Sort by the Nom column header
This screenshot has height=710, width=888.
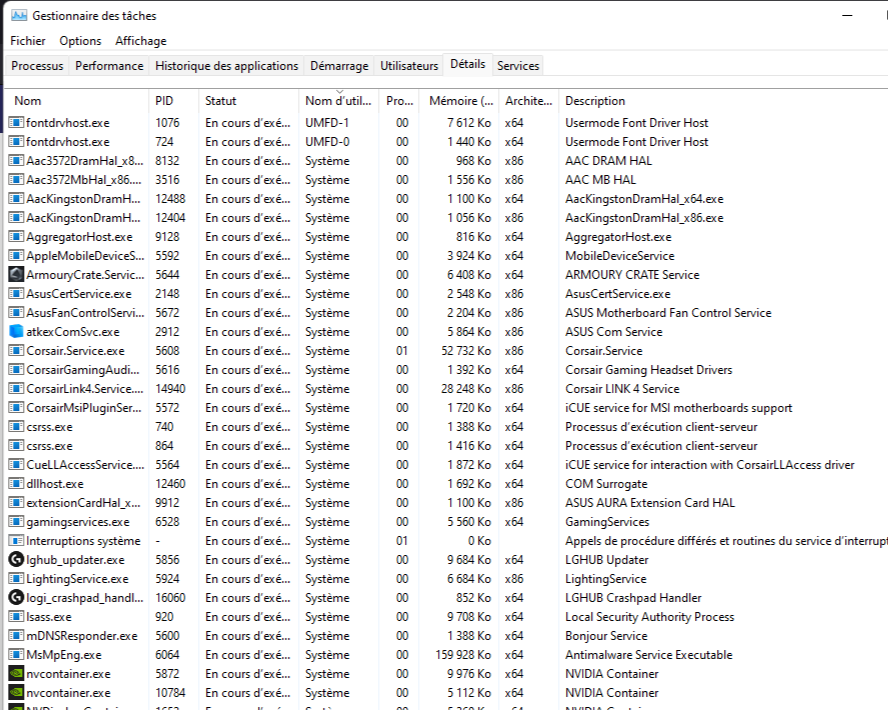pyautogui.click(x=28, y=101)
